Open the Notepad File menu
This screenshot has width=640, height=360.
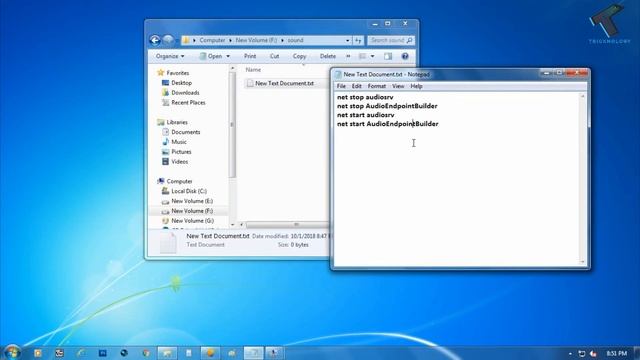(x=341, y=86)
